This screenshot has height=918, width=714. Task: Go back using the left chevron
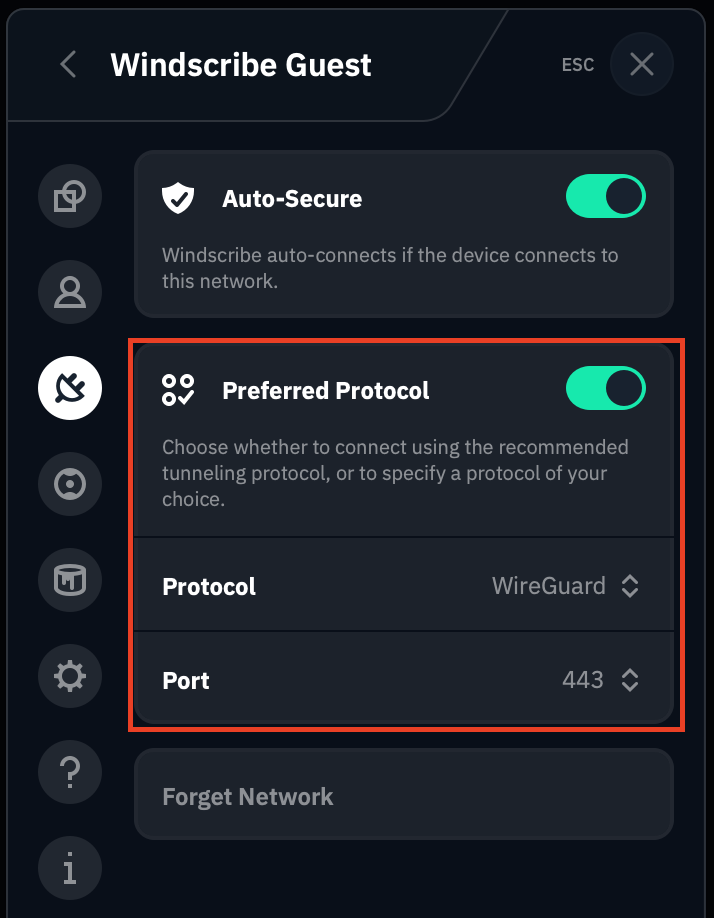[x=68, y=65]
